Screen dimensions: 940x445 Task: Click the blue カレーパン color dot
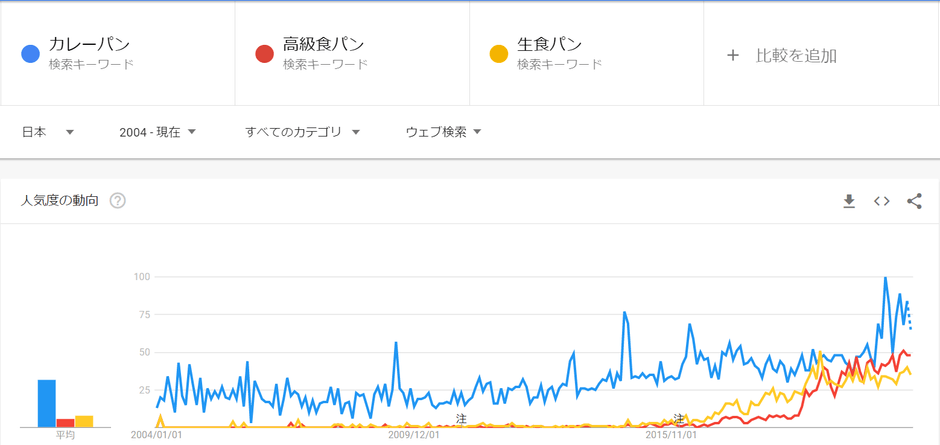click(30, 54)
